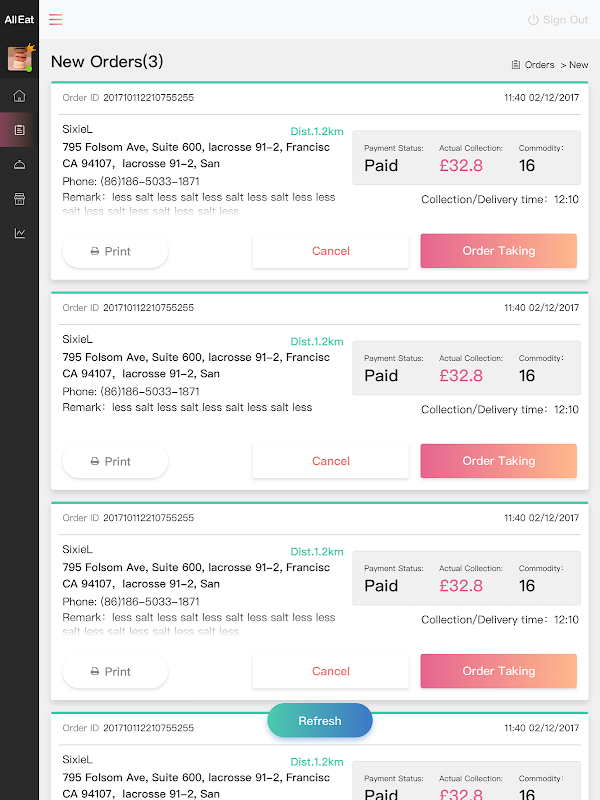Click the restaurant avatar image
Screen dimensions: 600x800
[x=19, y=58]
